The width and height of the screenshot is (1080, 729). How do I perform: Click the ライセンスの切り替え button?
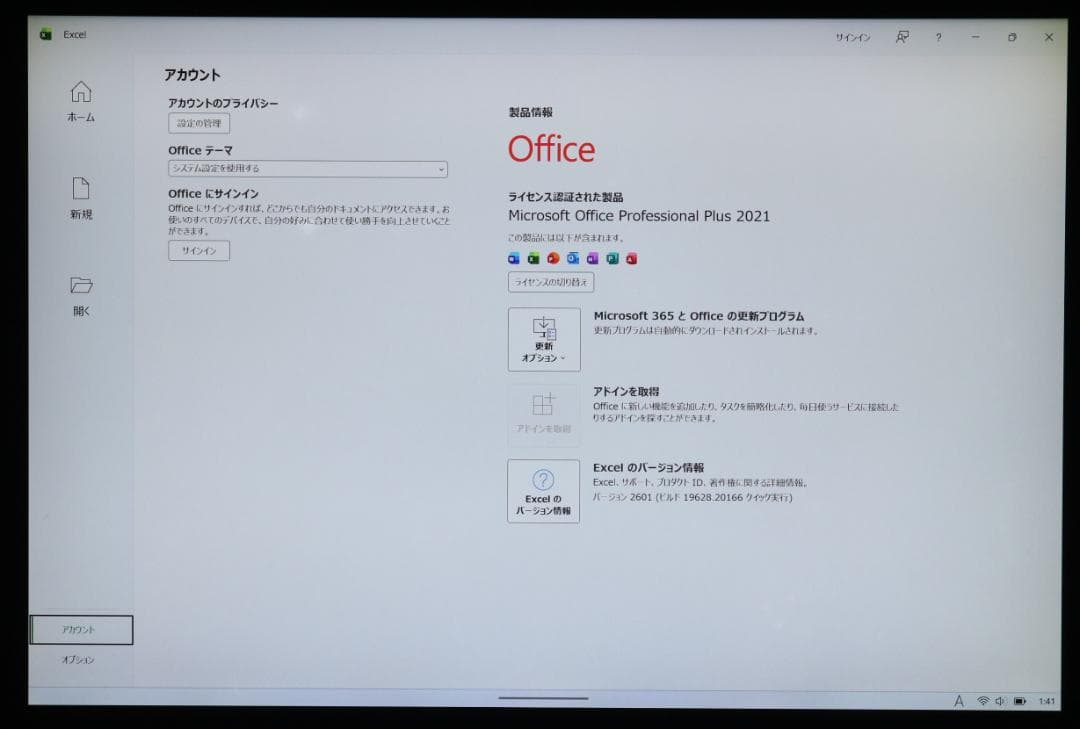[551, 282]
